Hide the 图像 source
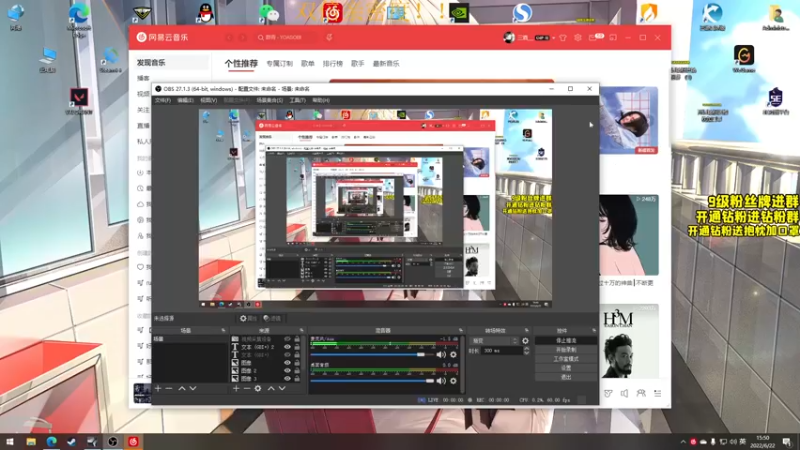 (287, 363)
